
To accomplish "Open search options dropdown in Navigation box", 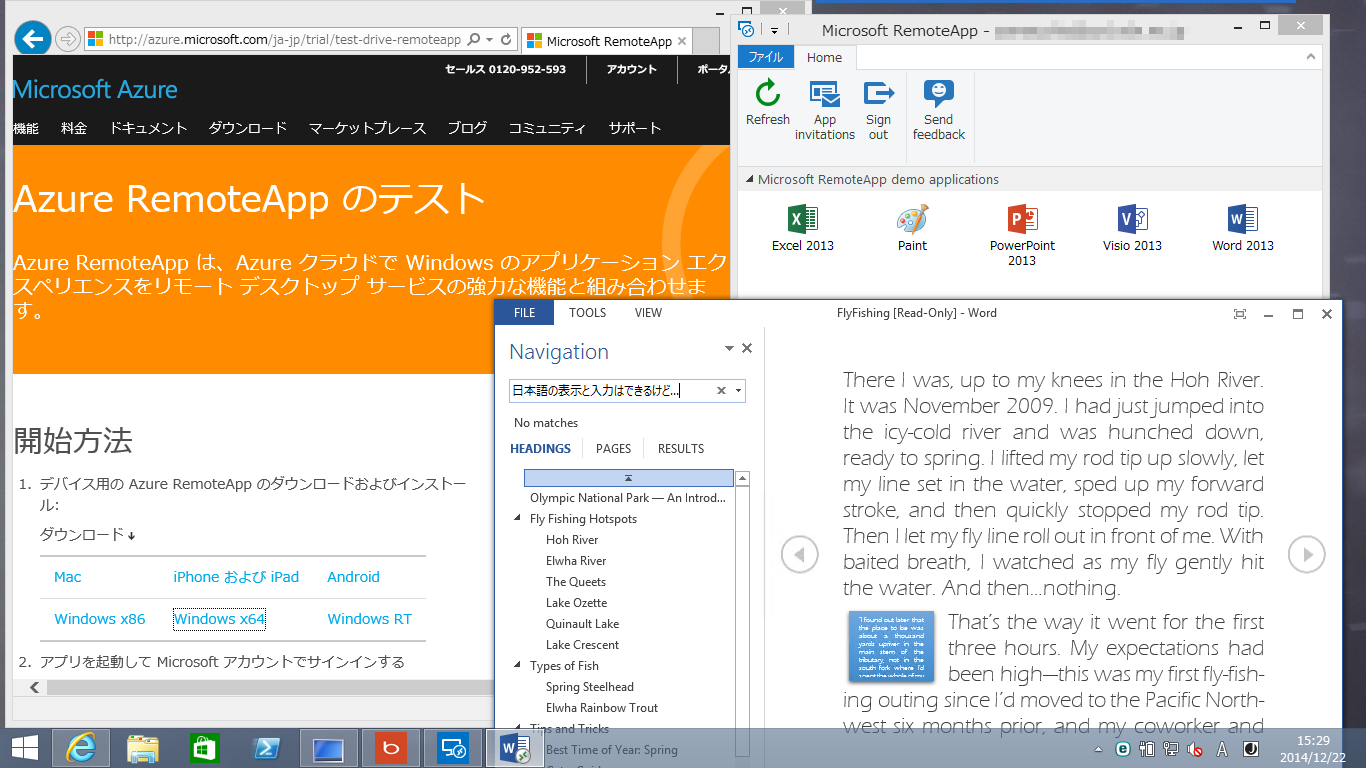I will pyautogui.click(x=738, y=391).
